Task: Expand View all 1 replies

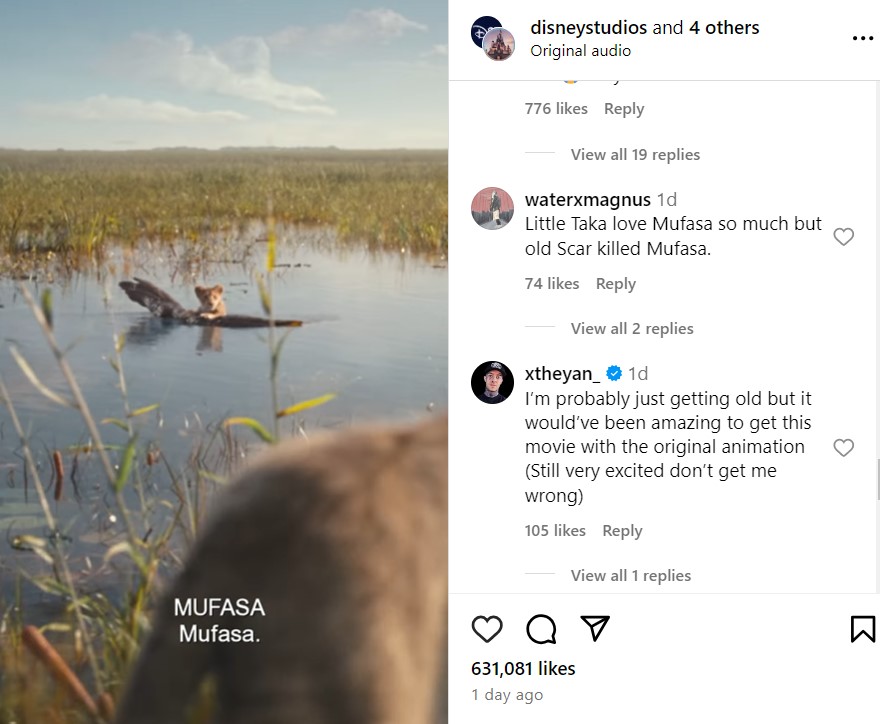Action: [x=630, y=576]
